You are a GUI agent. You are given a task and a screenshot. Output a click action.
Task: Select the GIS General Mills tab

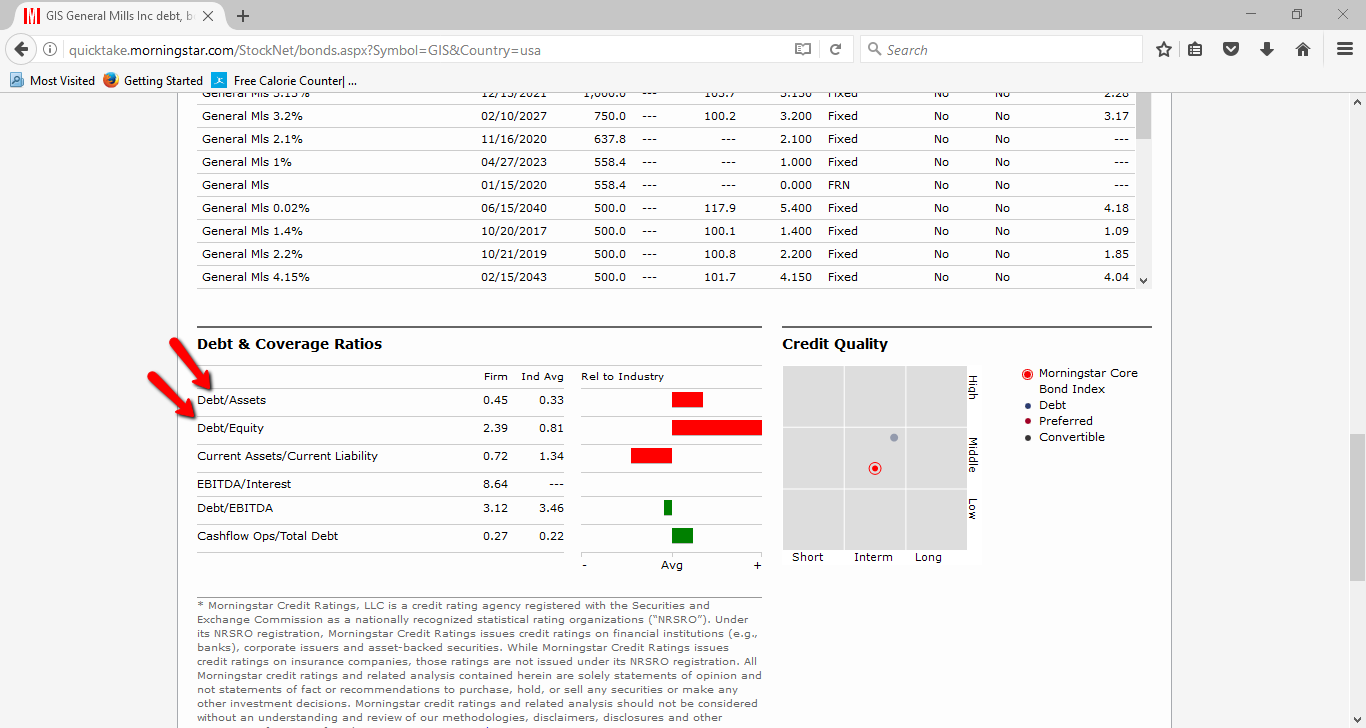point(114,16)
